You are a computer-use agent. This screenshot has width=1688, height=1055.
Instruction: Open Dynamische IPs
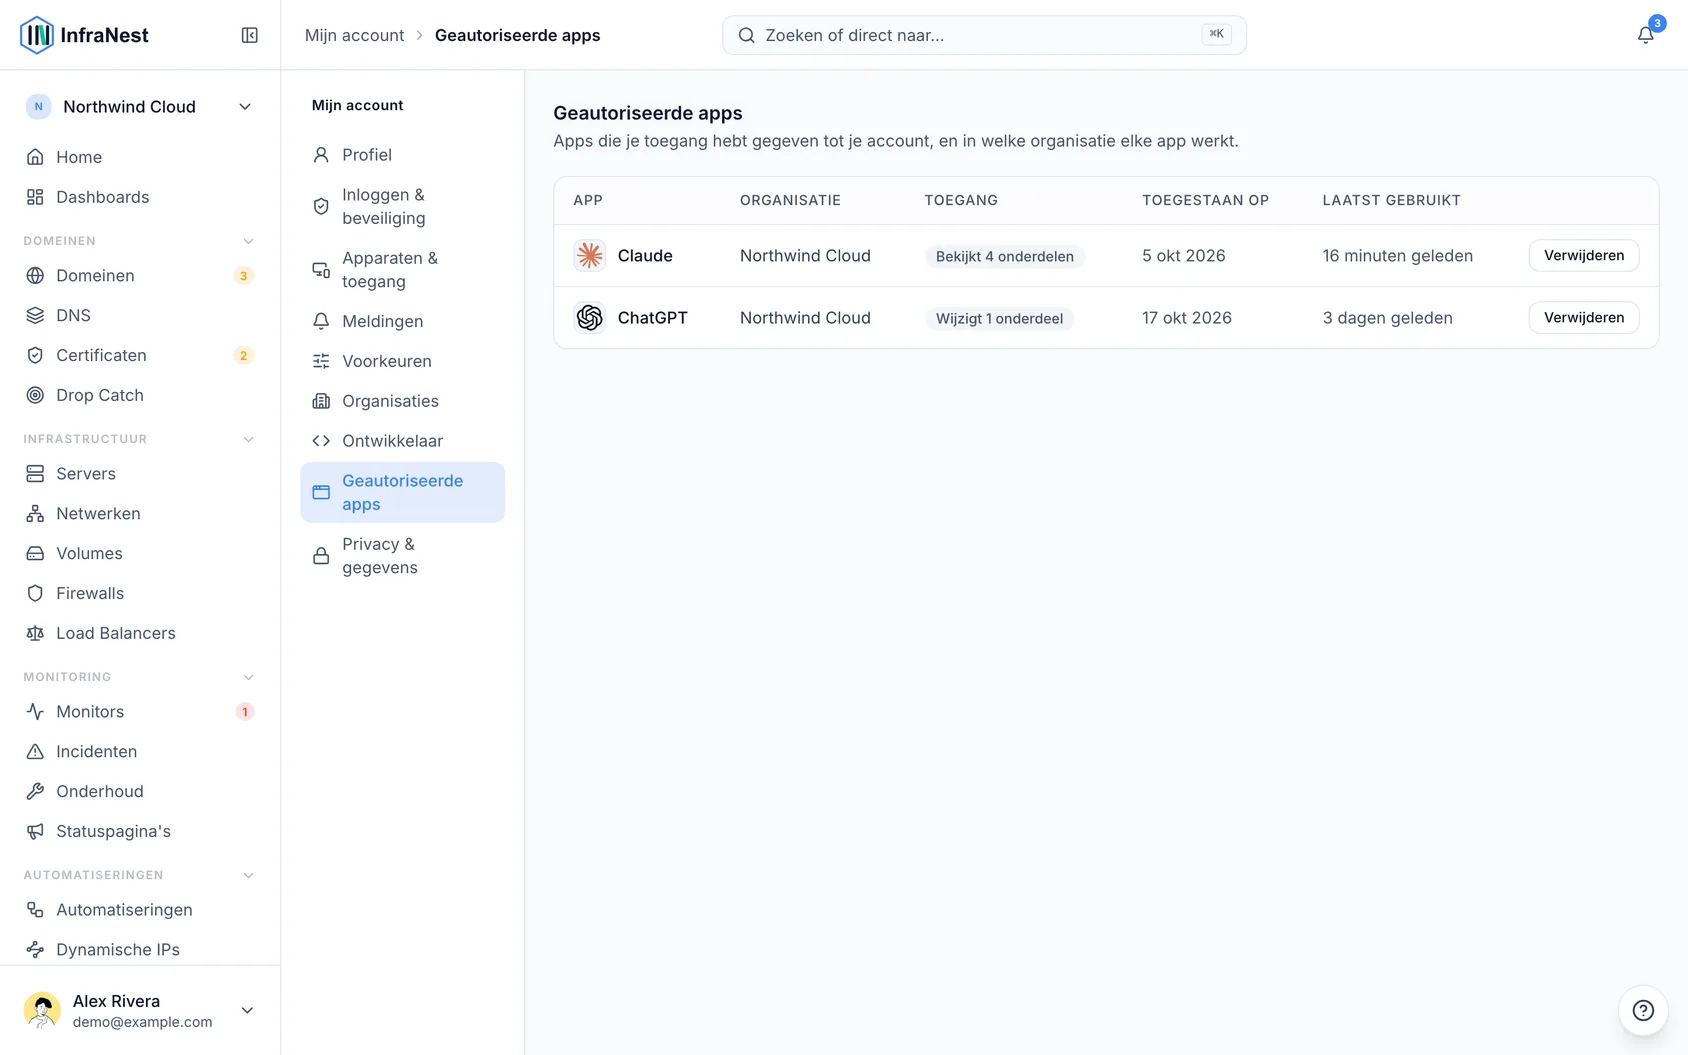(x=140, y=950)
